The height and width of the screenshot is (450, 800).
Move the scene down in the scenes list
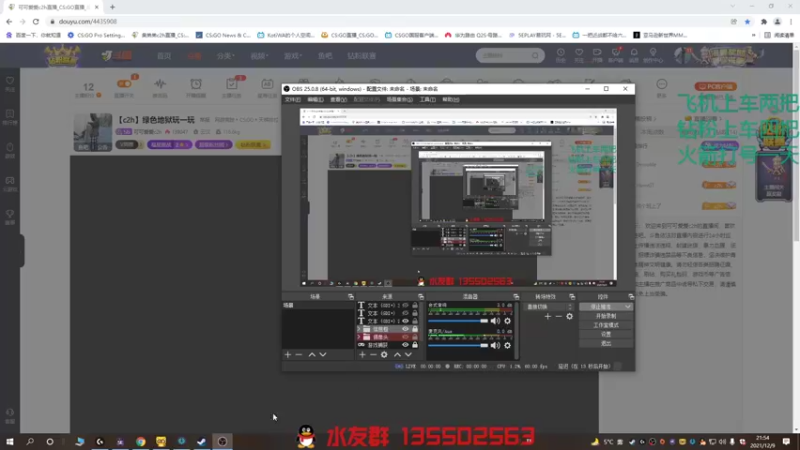323,355
